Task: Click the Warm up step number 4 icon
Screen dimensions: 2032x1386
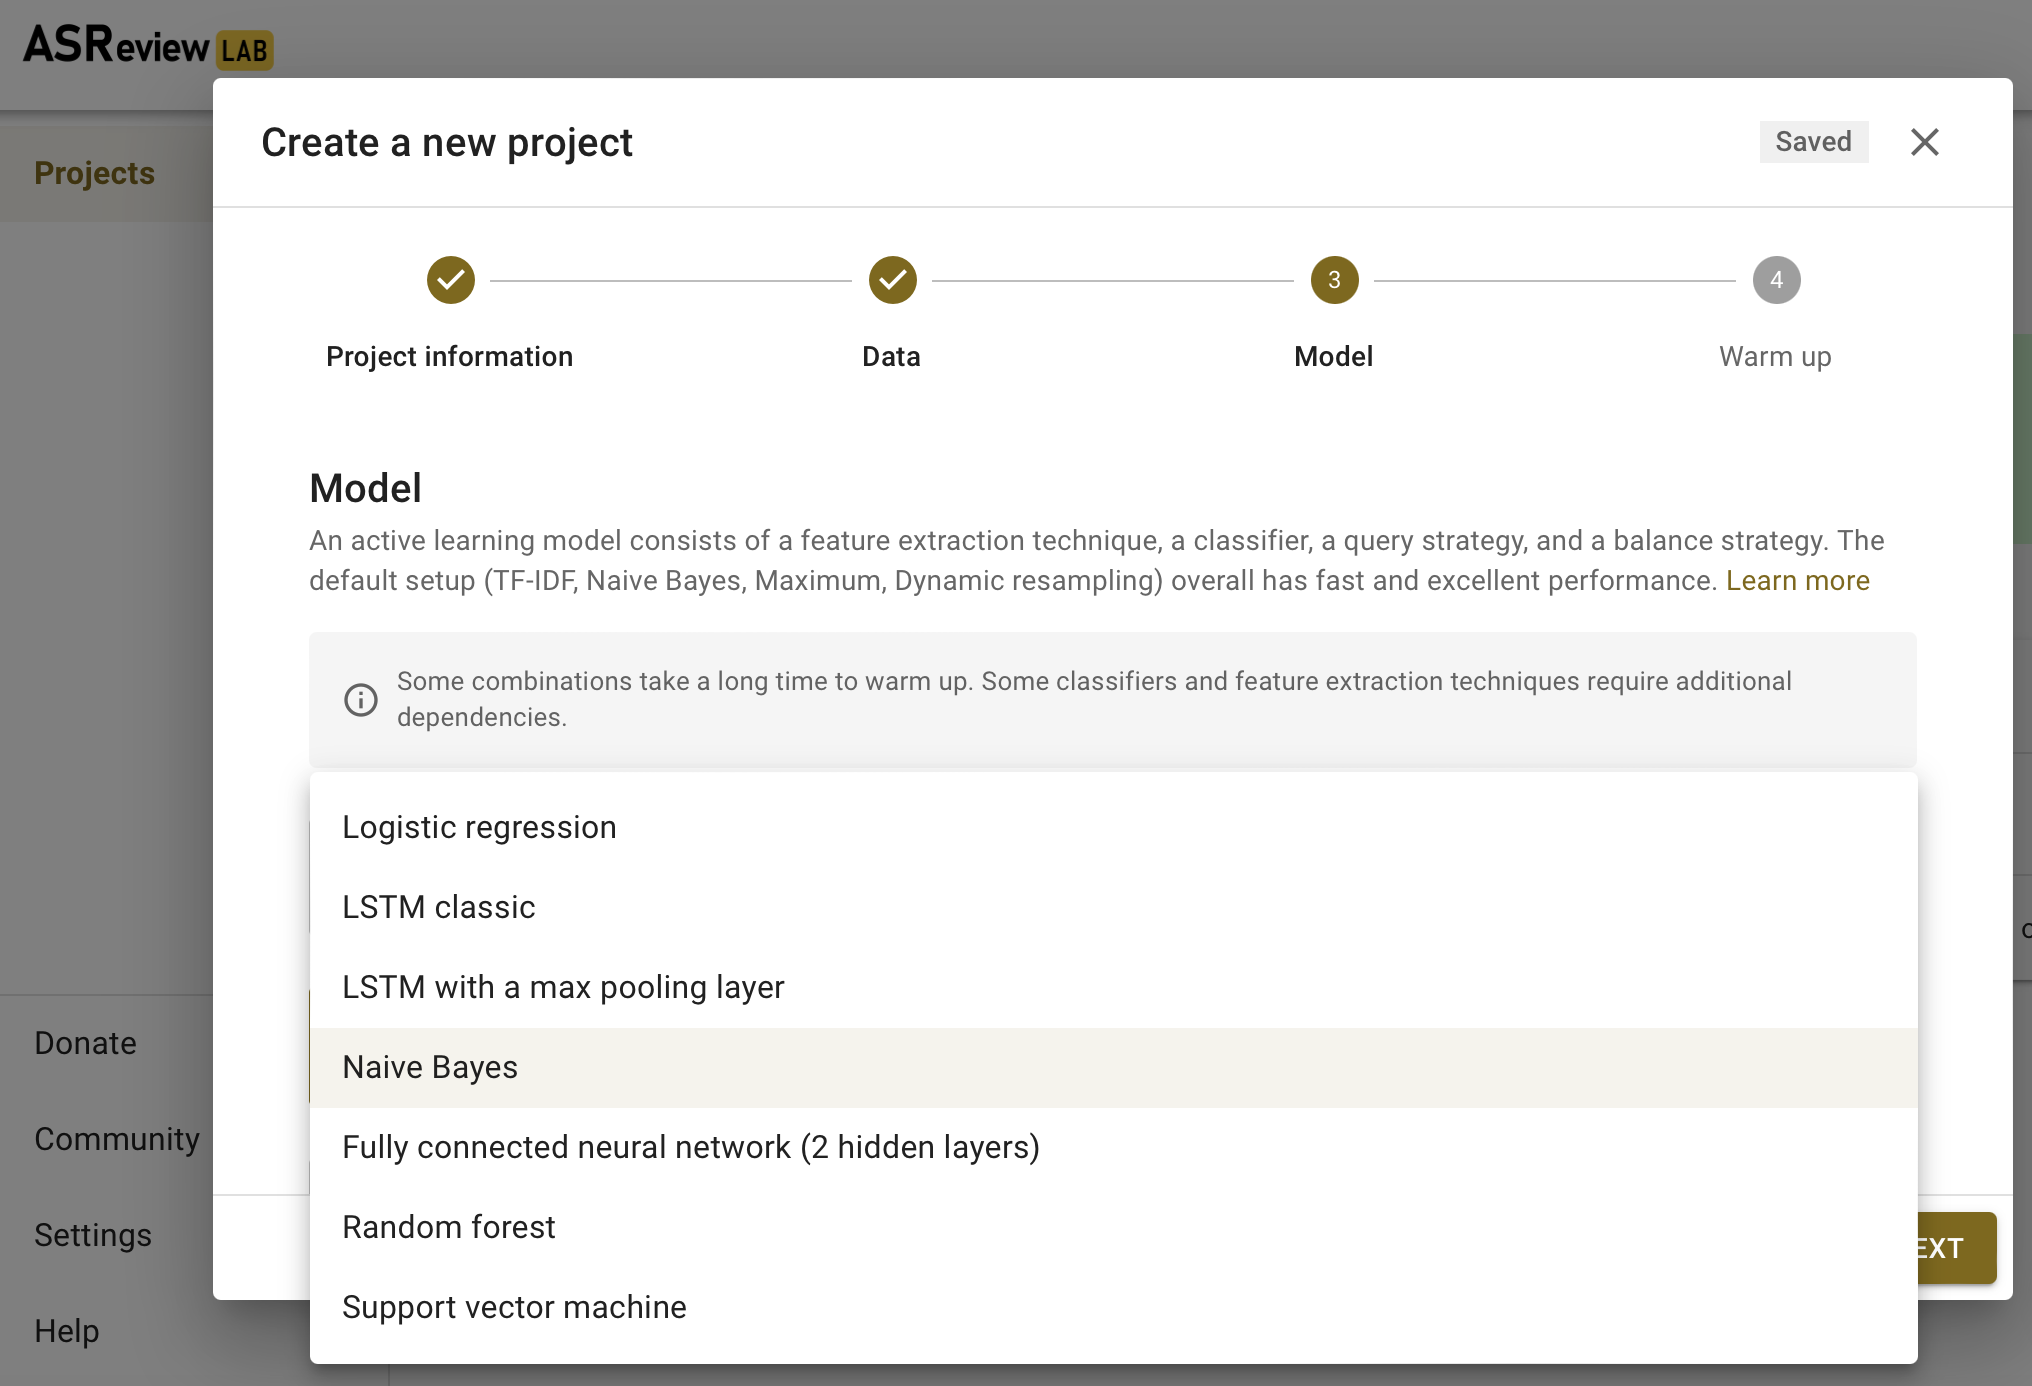Action: click(x=1776, y=280)
